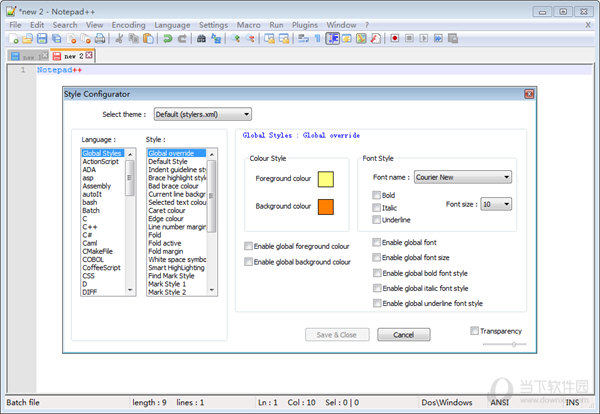
Task: Select Default Style in Style list
Action: 168,161
